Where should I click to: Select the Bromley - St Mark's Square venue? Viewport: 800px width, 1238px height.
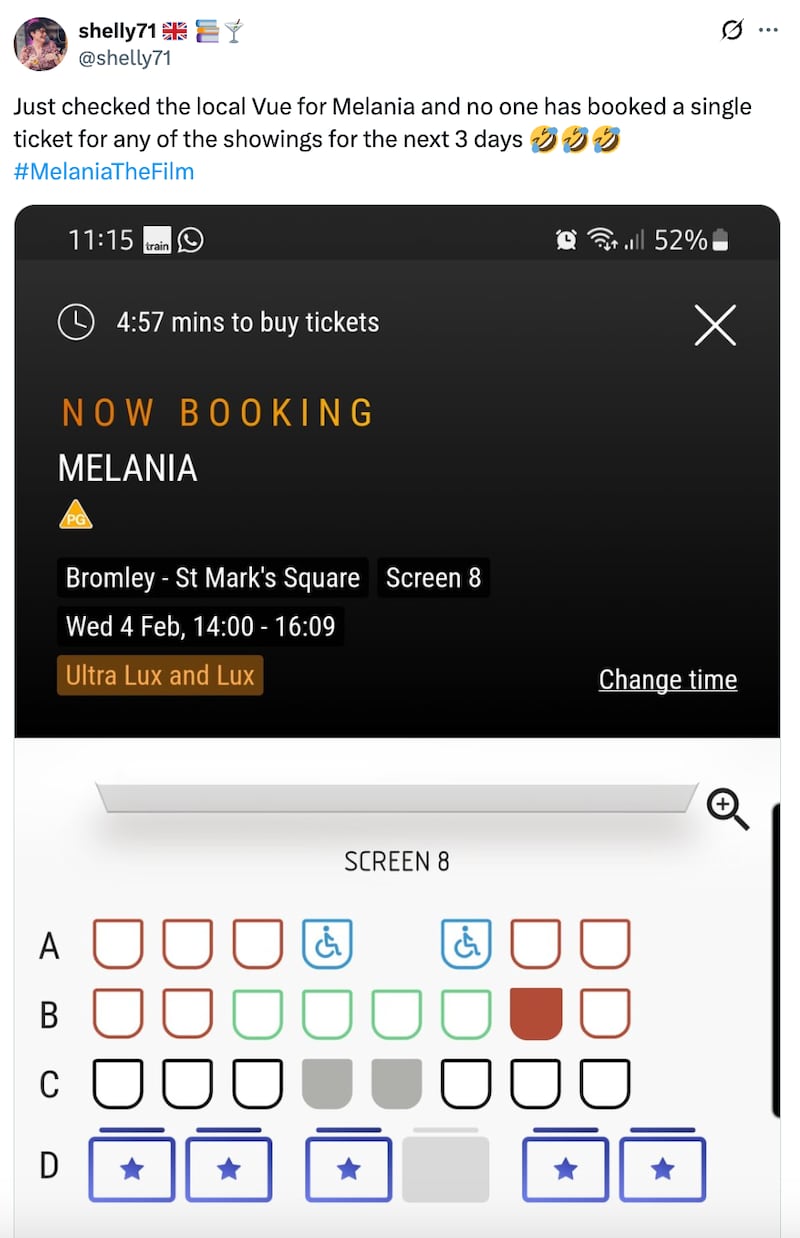click(212, 577)
